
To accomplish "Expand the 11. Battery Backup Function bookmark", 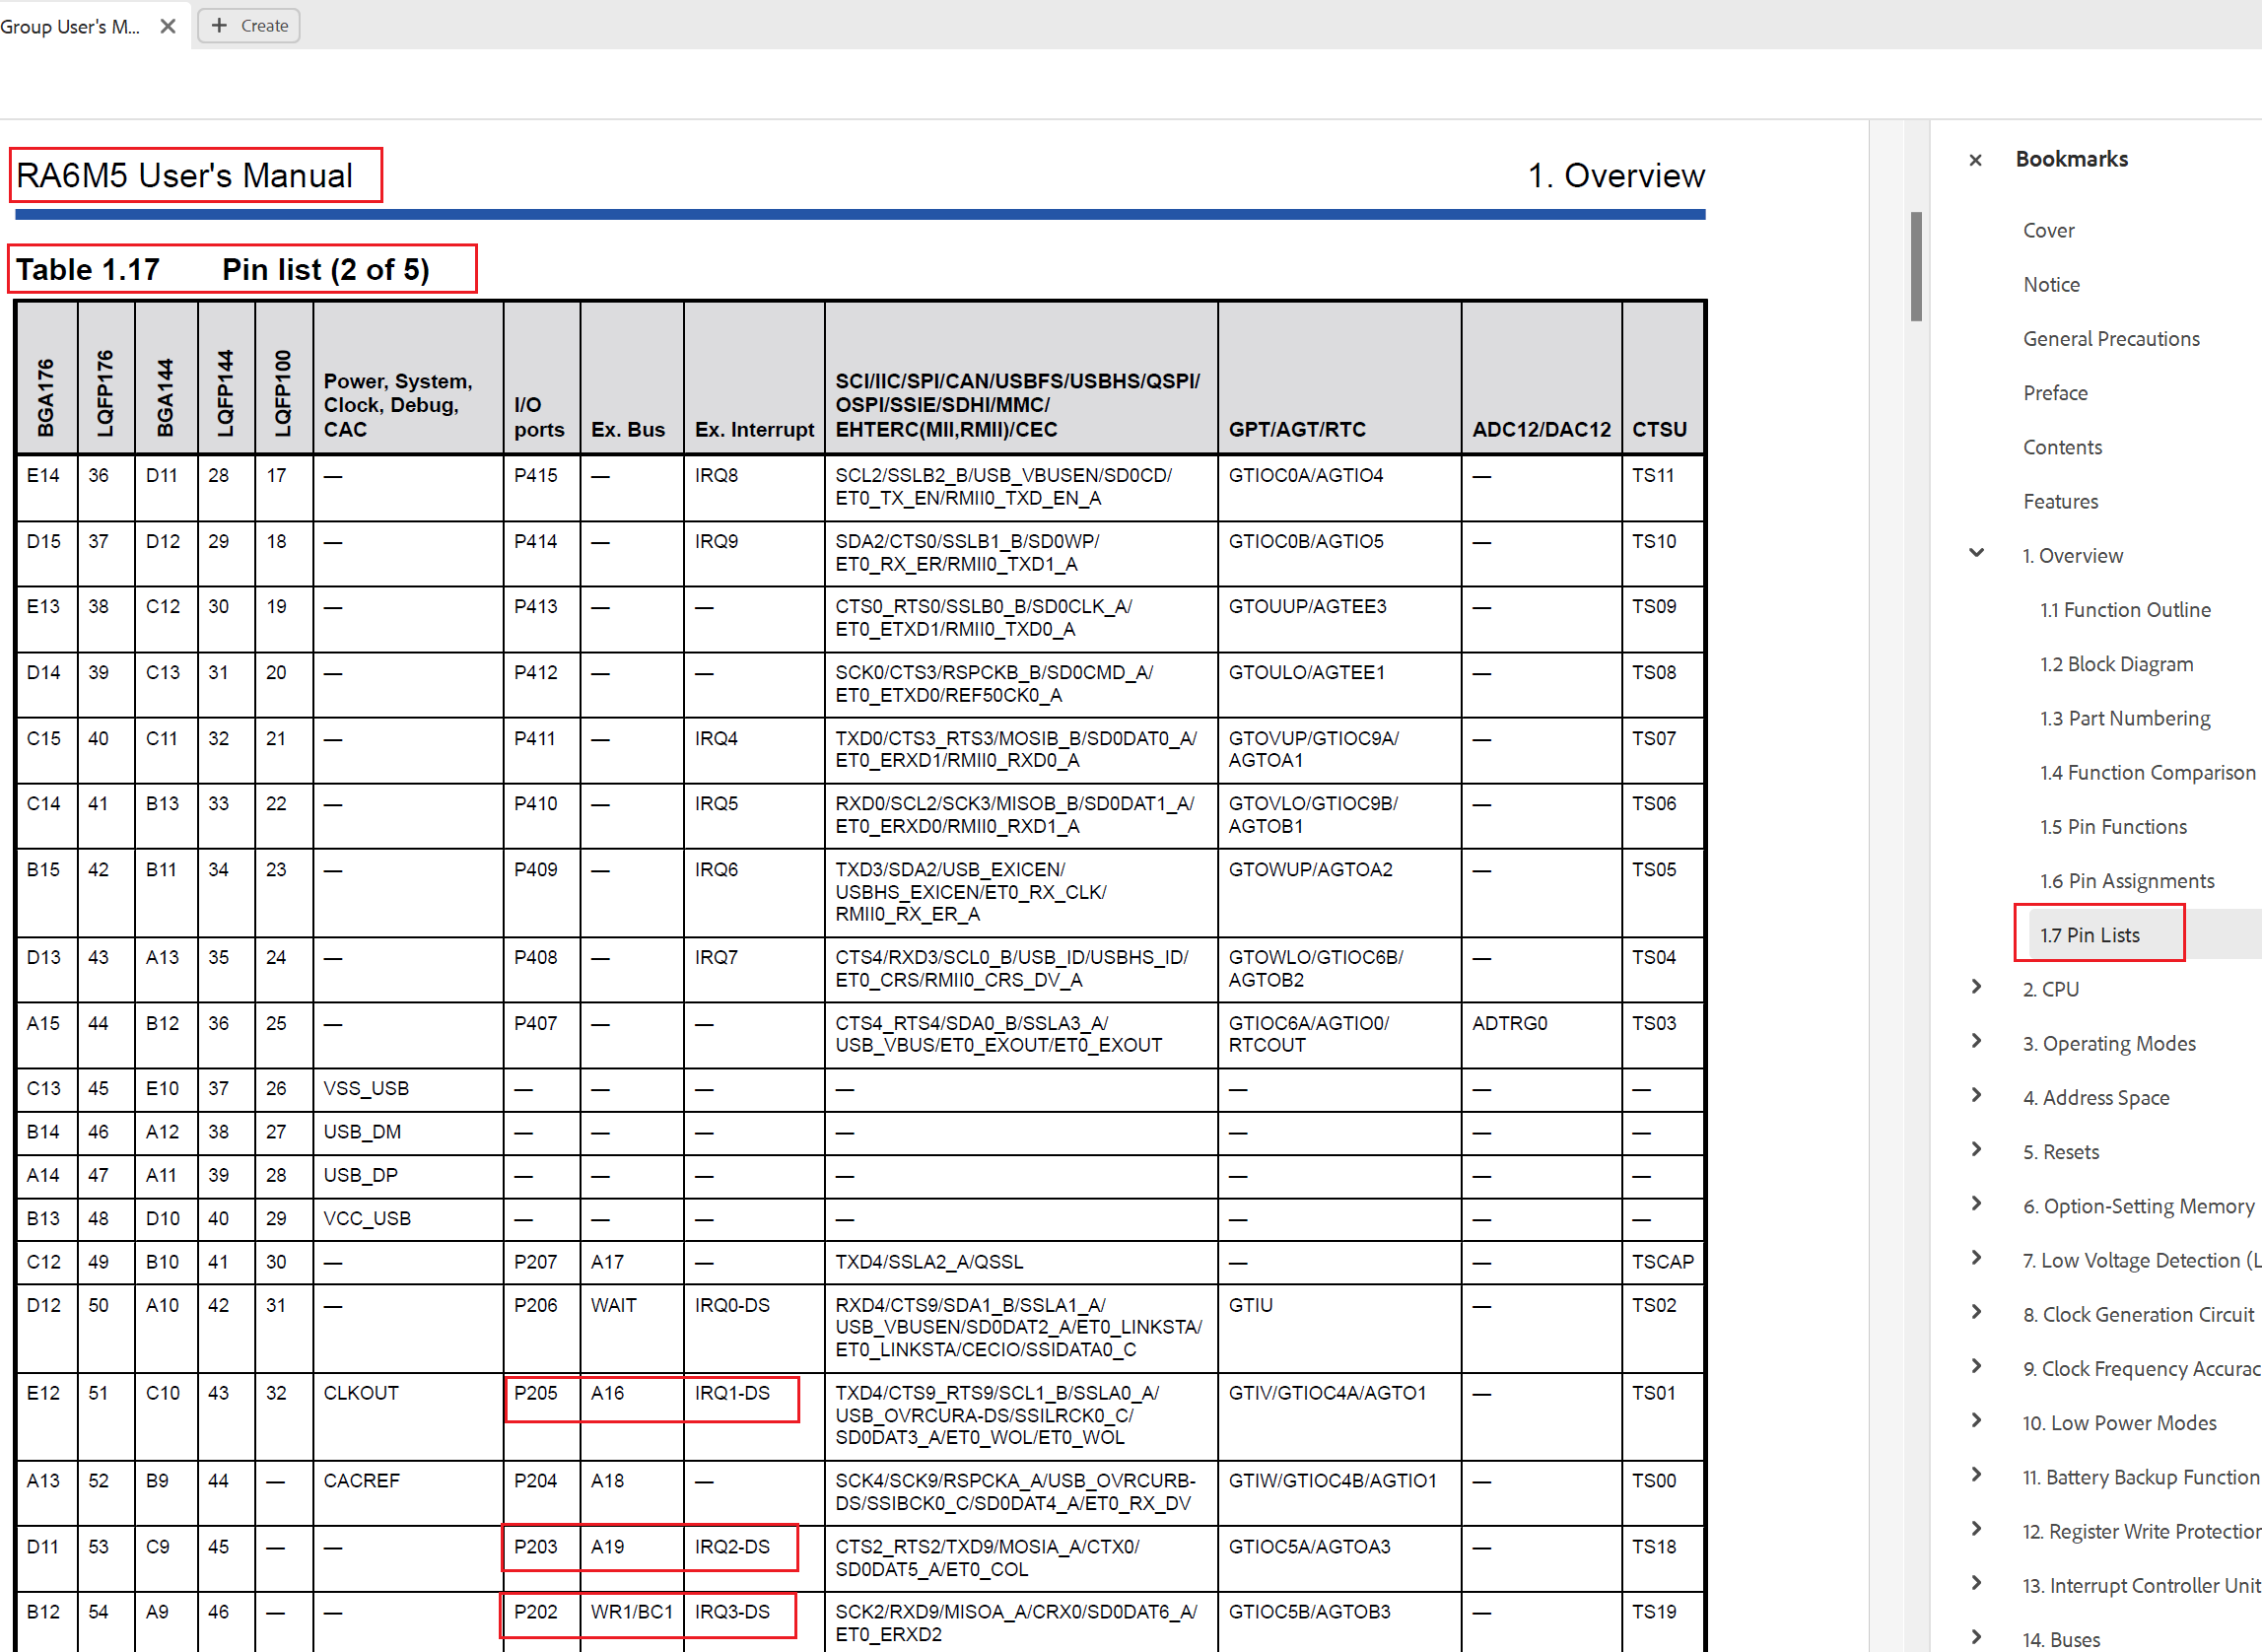I will pos(1976,1475).
